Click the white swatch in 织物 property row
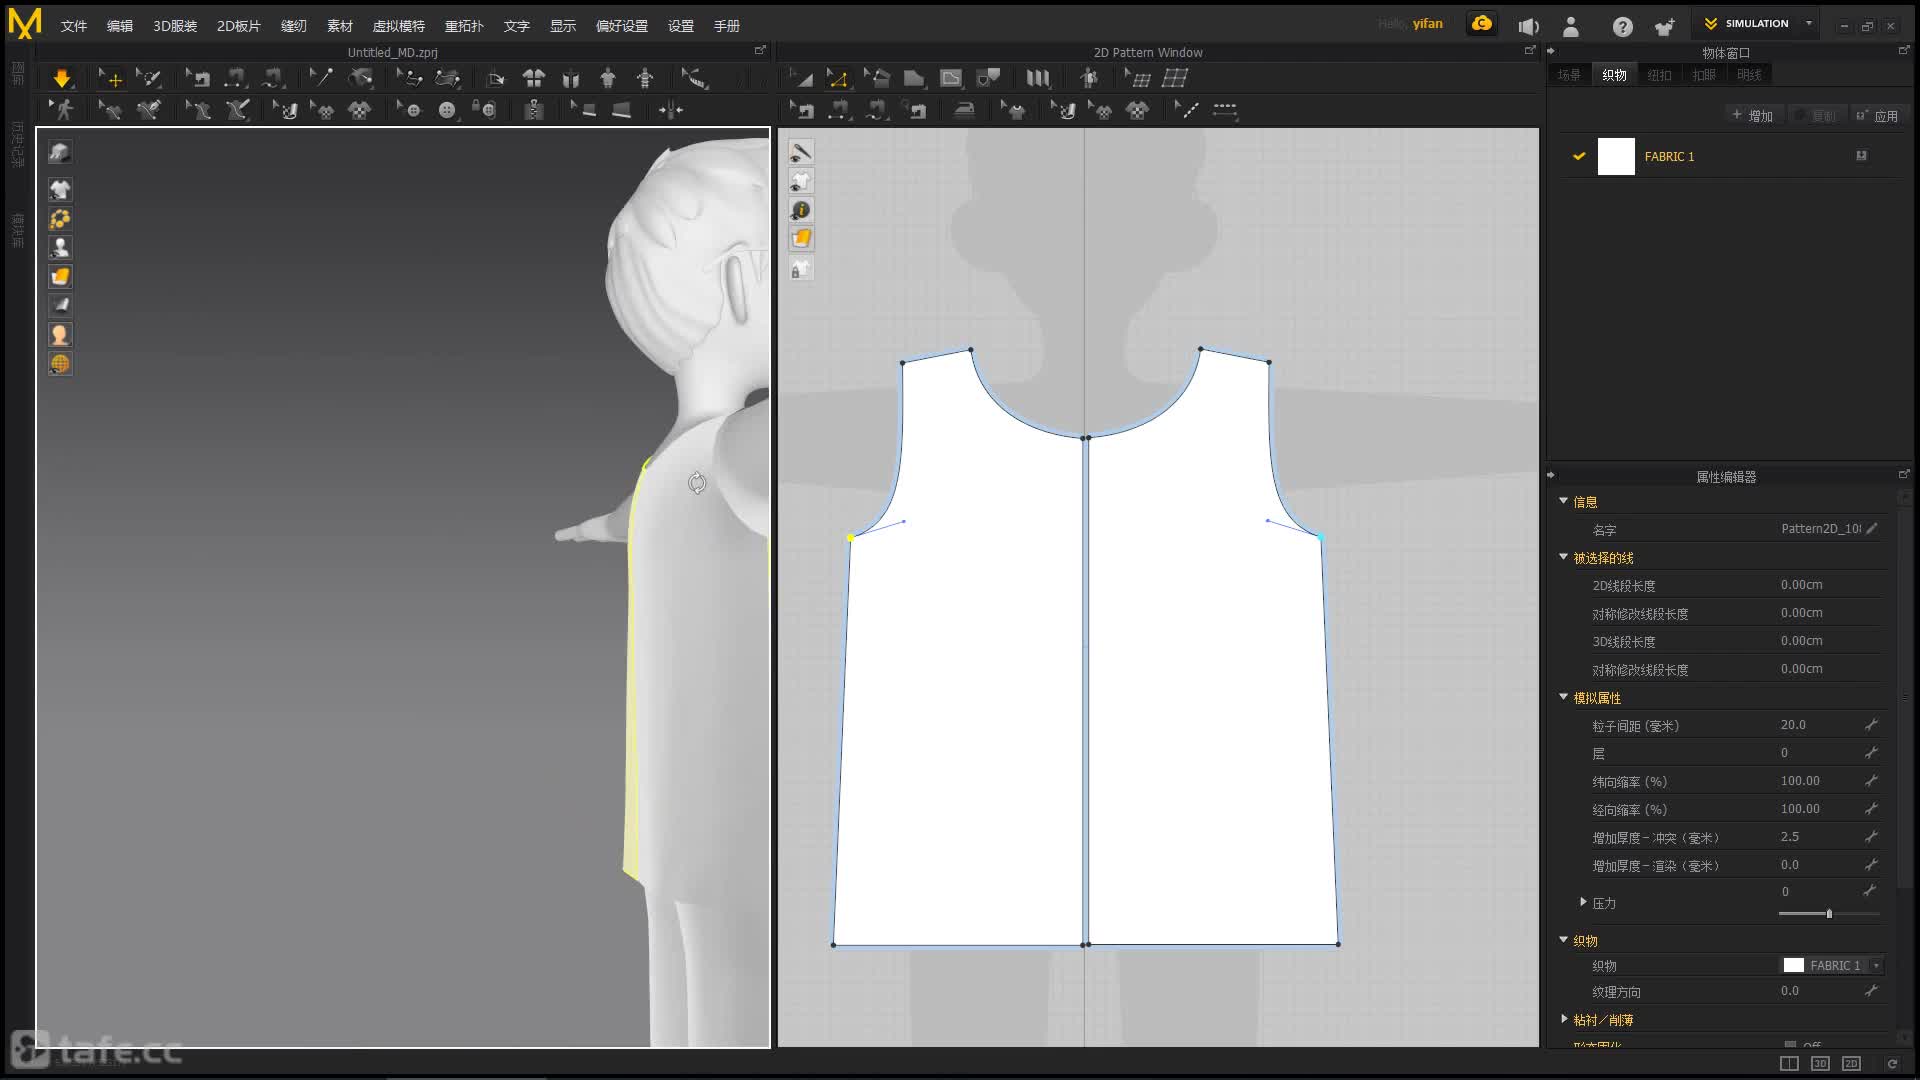 [1794, 965]
